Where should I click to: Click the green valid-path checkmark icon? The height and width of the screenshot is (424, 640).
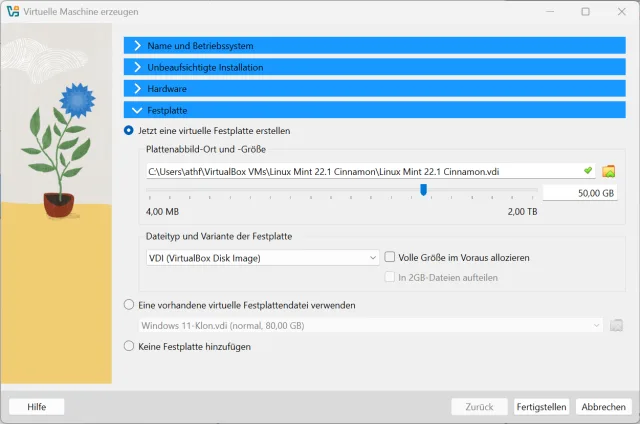tap(588, 171)
